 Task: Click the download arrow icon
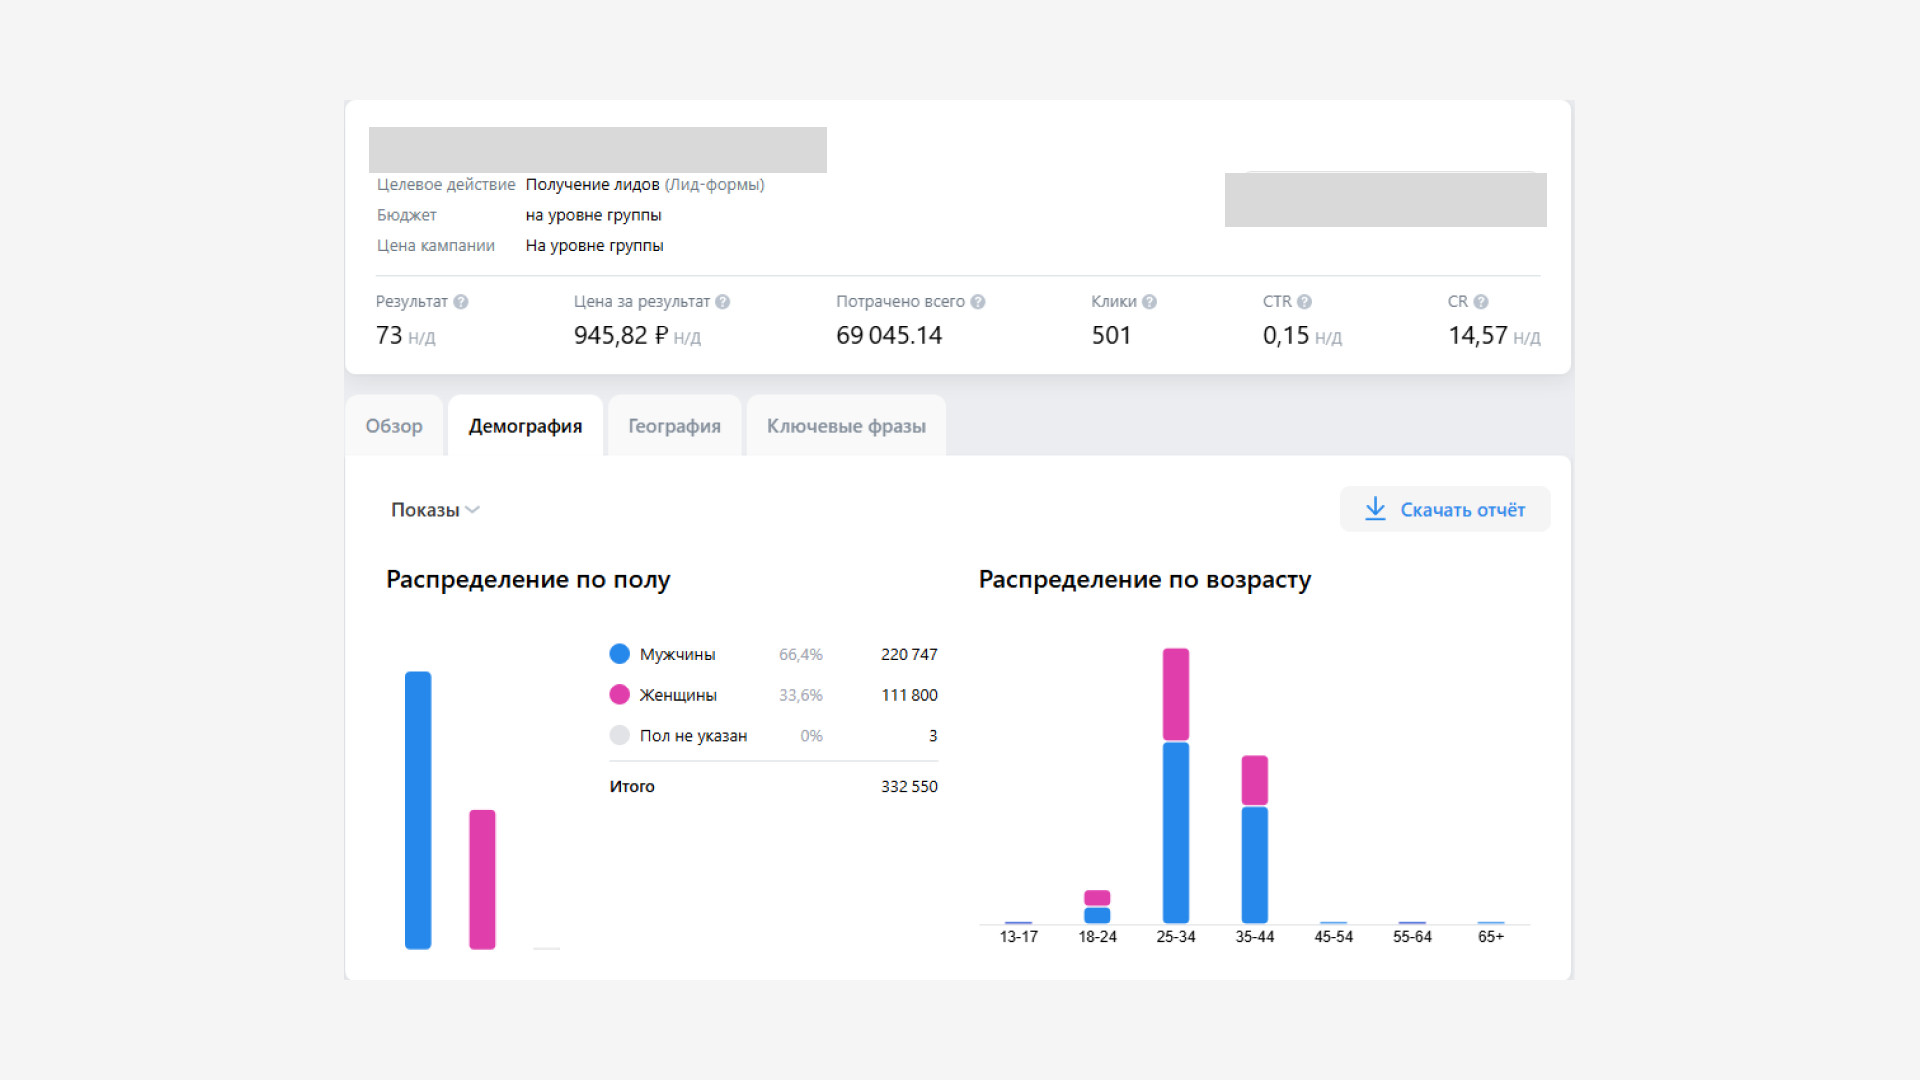[1375, 509]
